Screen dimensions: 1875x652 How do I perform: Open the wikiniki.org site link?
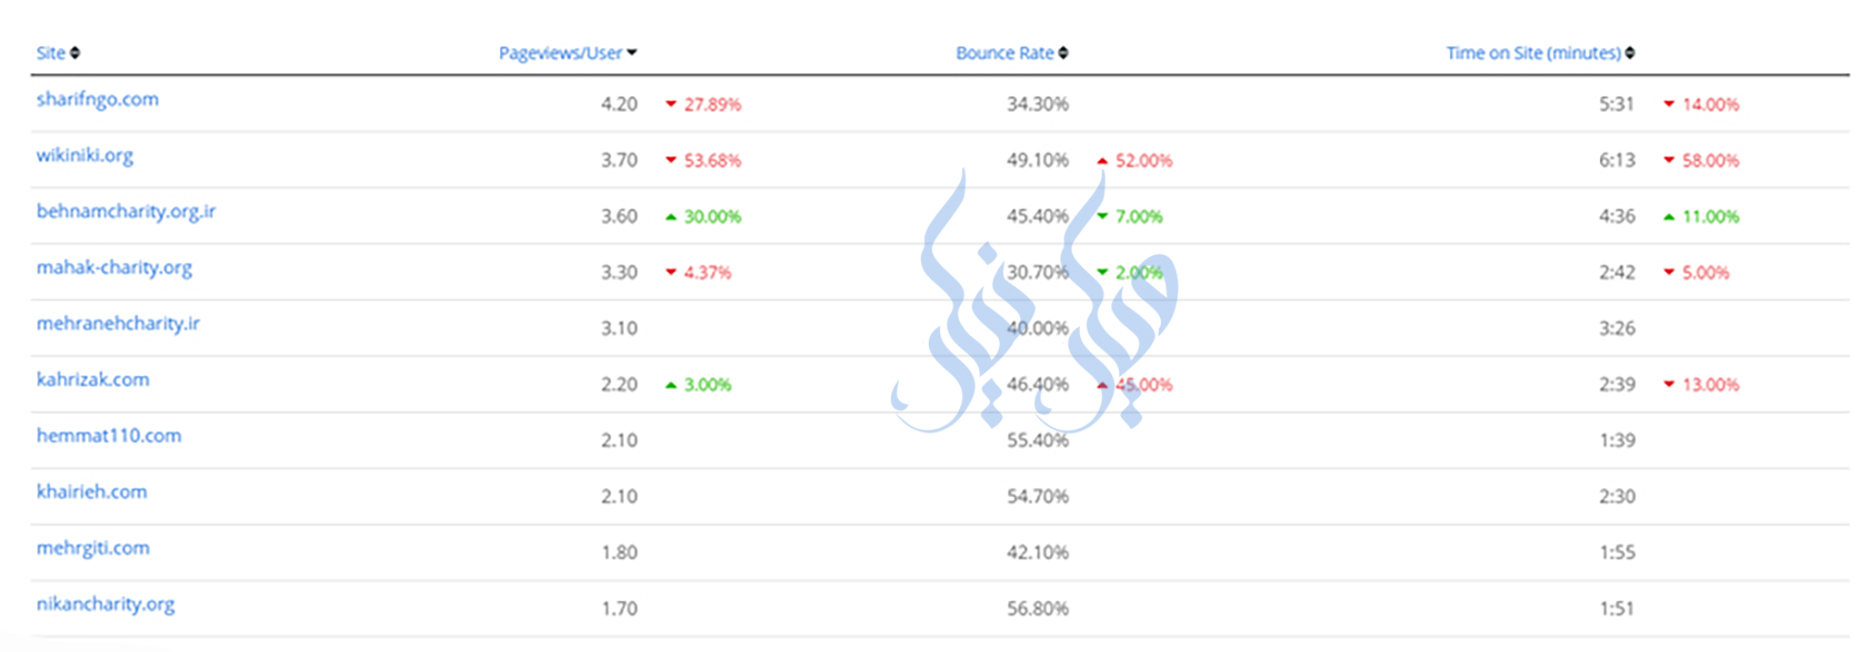(84, 155)
